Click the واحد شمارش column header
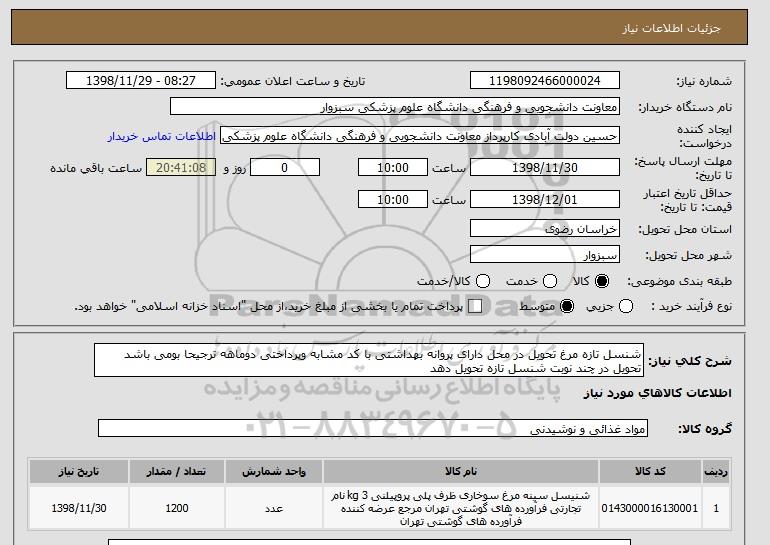 click(274, 471)
